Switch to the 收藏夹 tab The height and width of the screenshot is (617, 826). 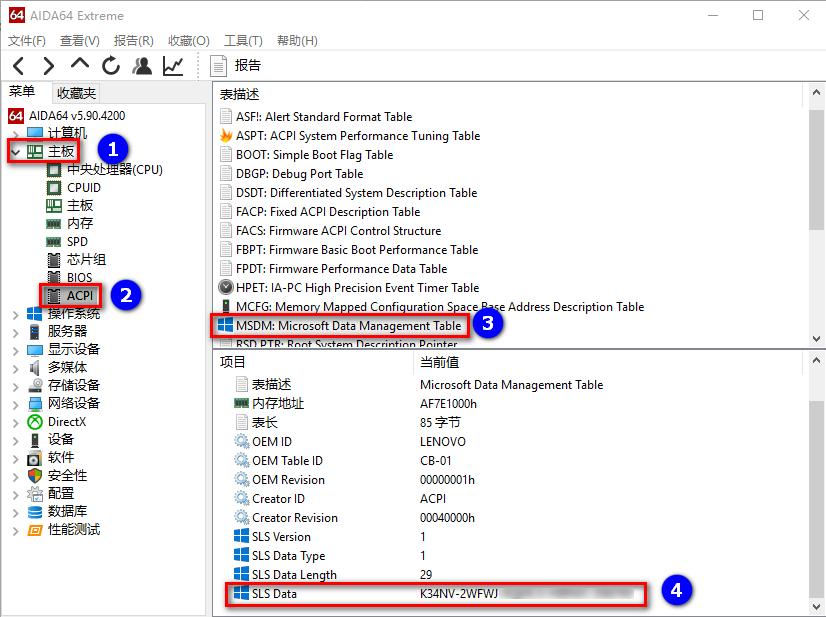(x=76, y=93)
